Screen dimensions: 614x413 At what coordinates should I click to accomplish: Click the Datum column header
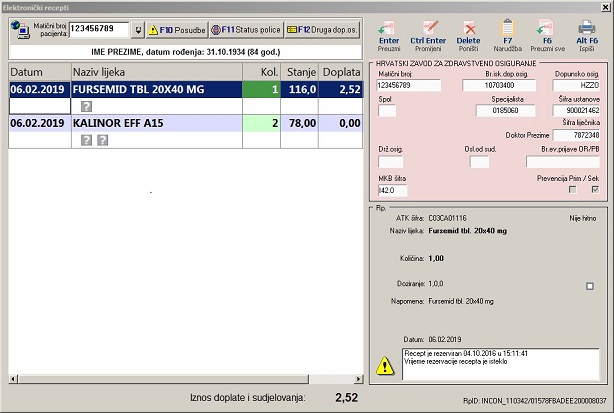coord(40,72)
